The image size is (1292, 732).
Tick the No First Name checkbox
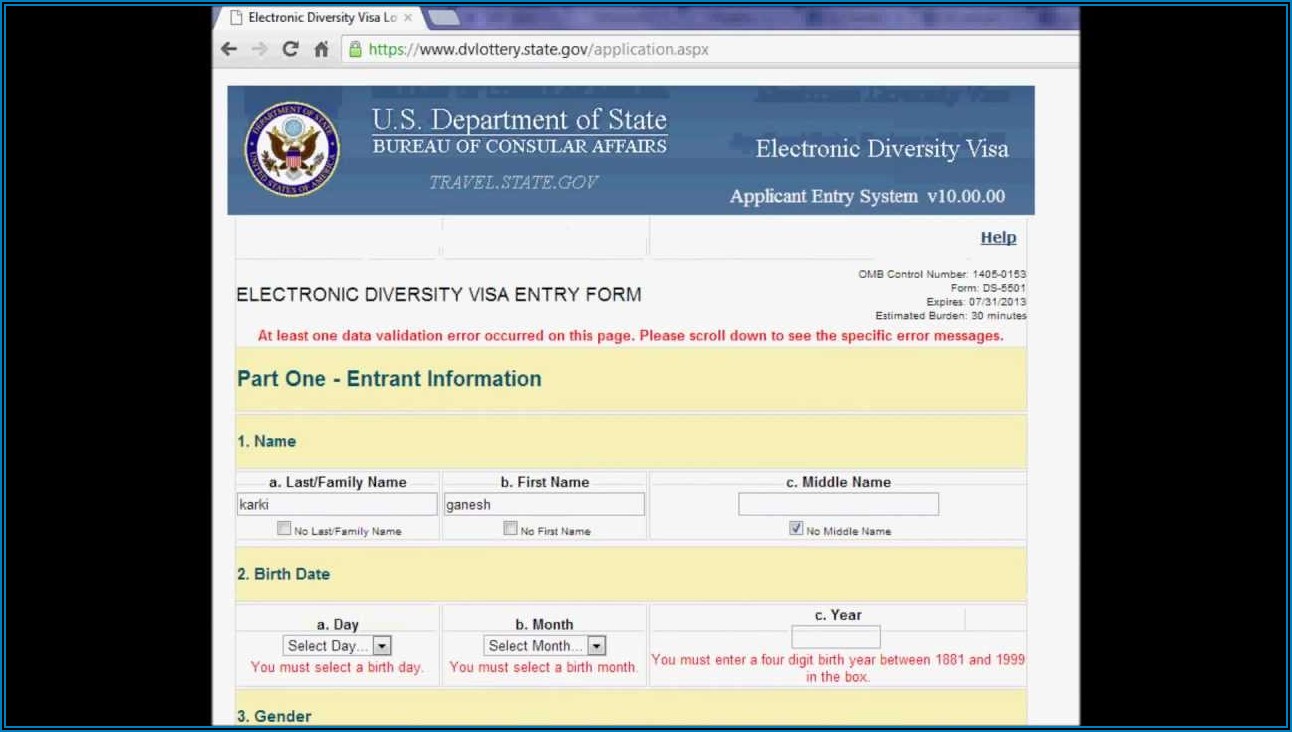[511, 529]
